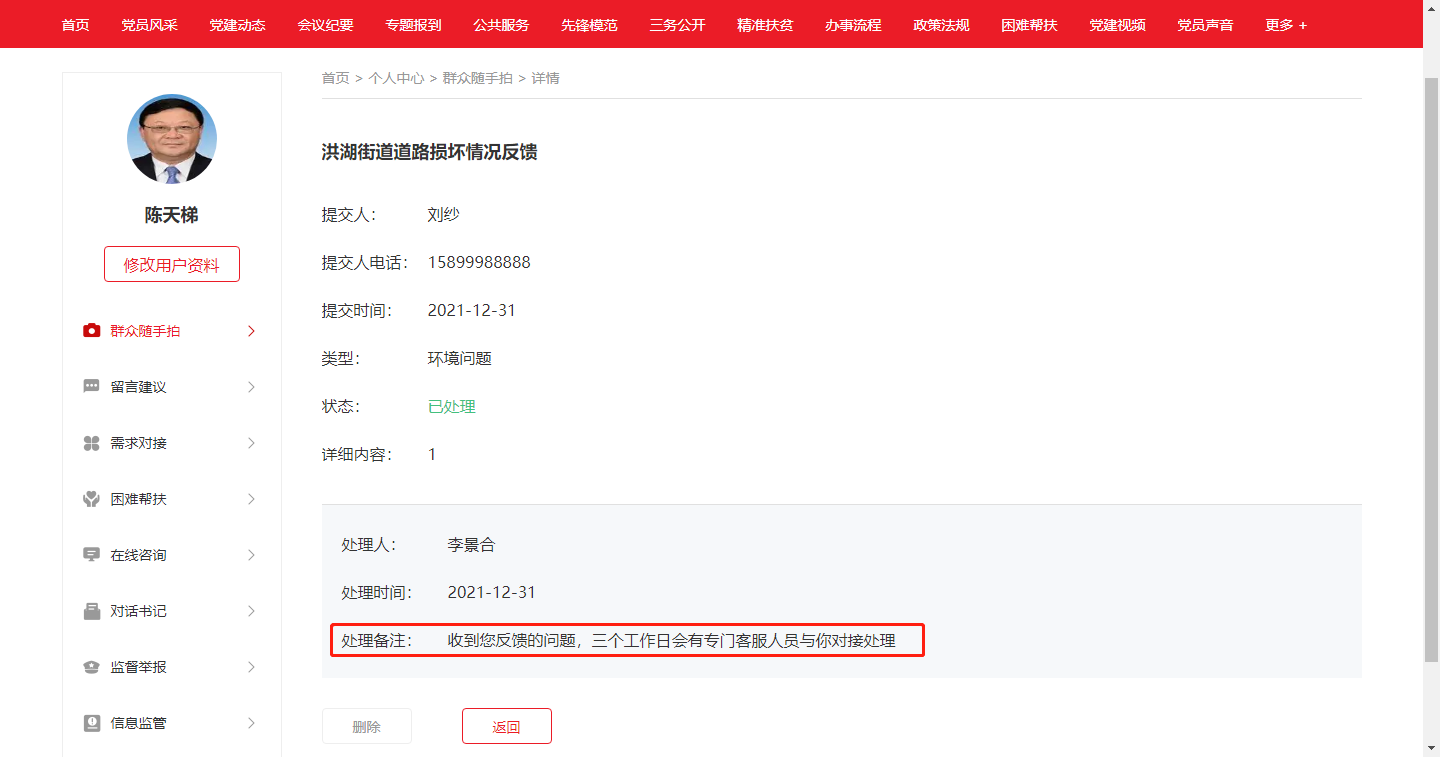
Task: Click the user profile avatar photo
Action: click(172, 139)
